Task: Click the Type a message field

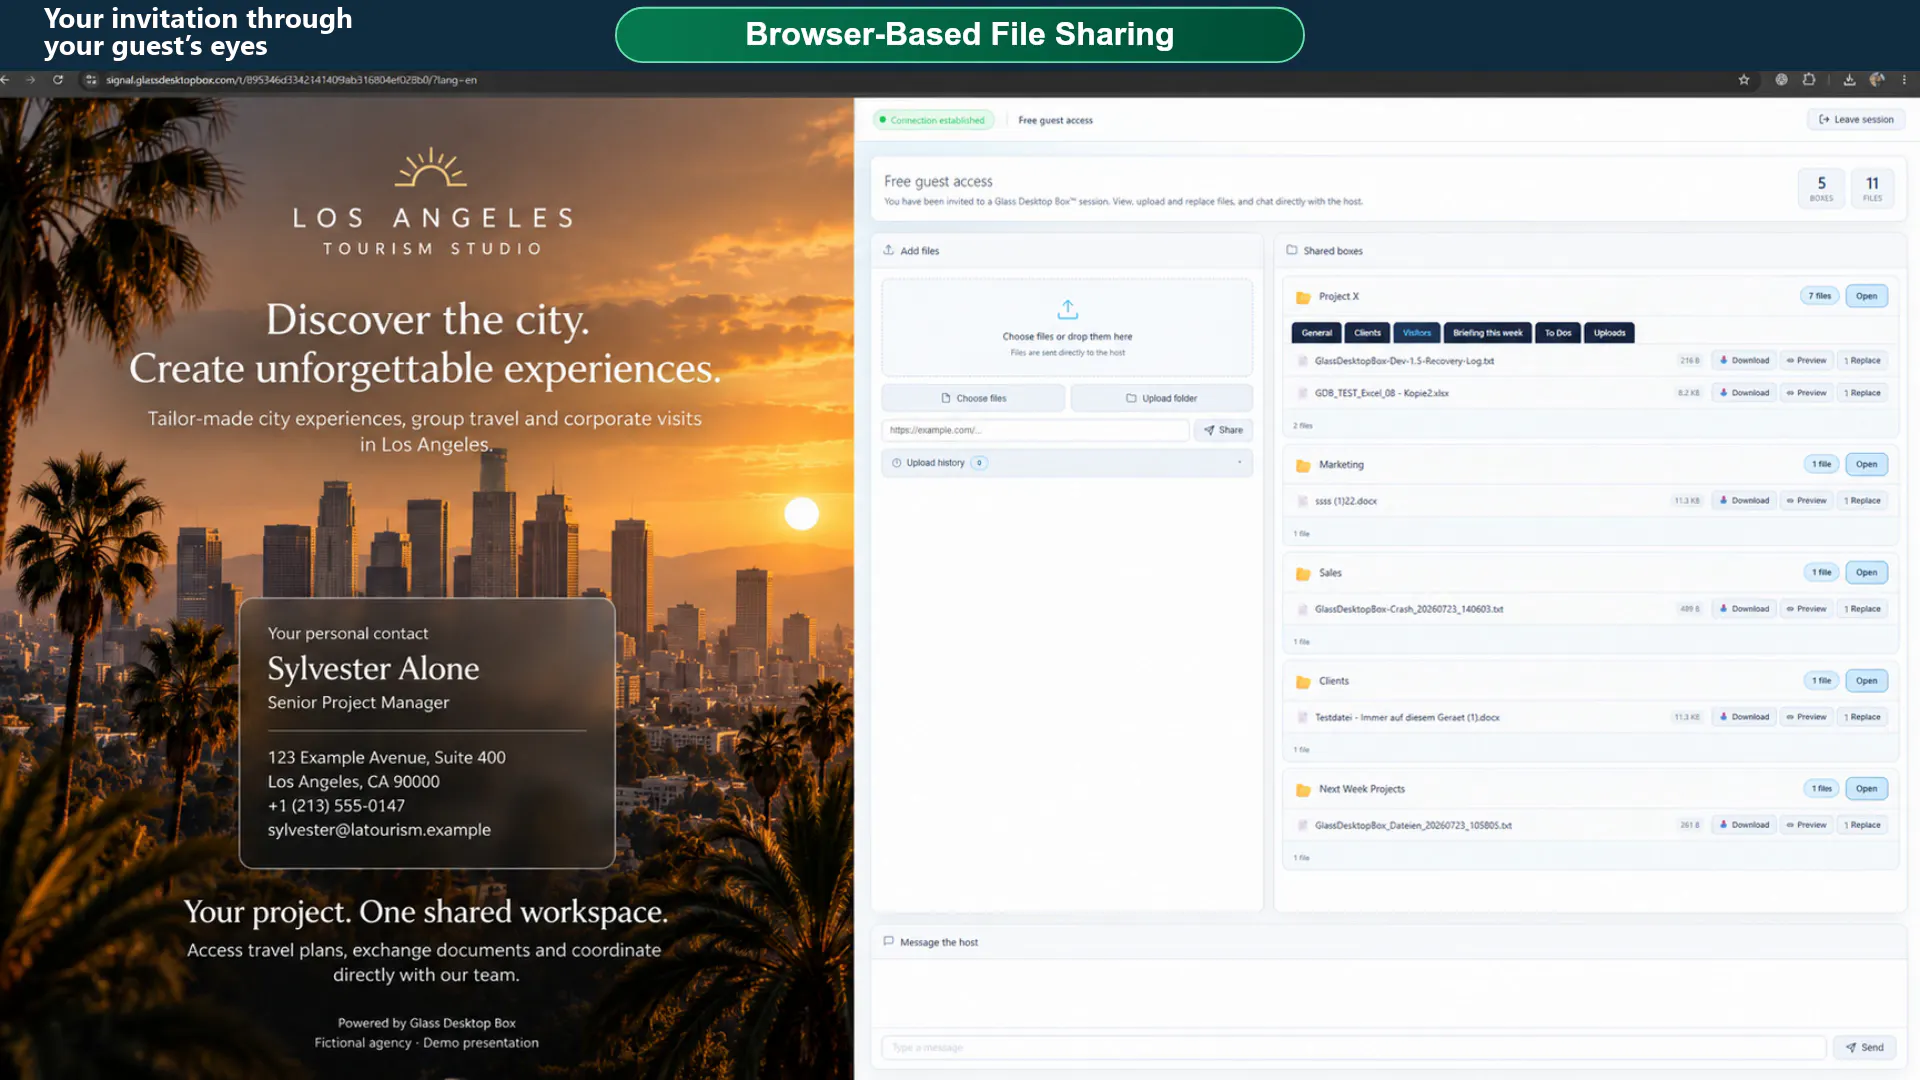Action: pos(1354,1047)
